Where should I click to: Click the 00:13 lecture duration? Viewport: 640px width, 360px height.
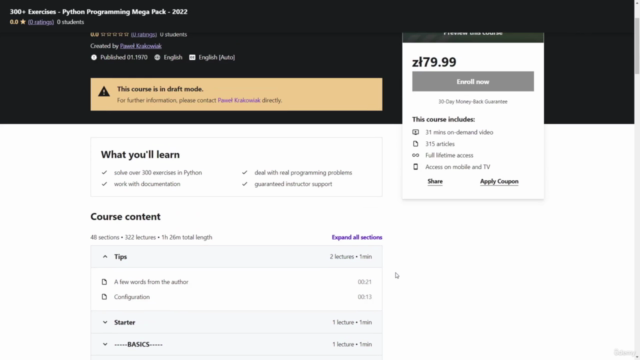pos(364,297)
